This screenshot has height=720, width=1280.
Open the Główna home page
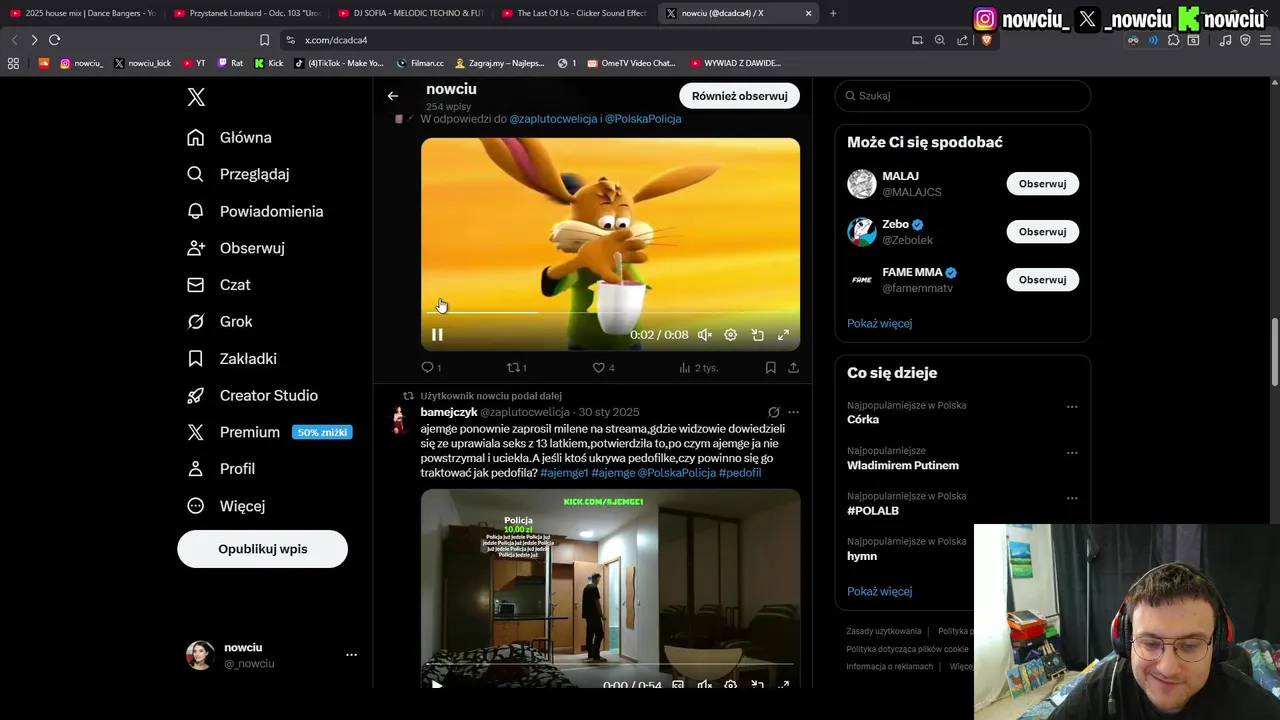click(x=229, y=137)
